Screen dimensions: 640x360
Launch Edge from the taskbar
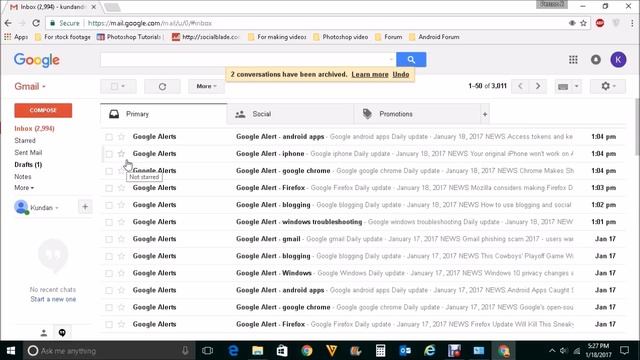233,351
